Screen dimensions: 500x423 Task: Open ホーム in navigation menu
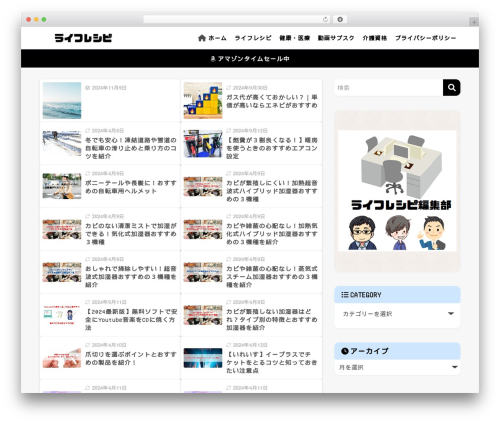[x=217, y=38]
